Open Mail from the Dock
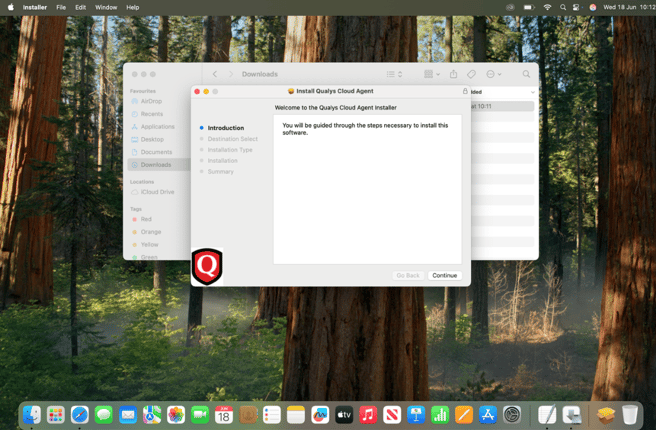Screen dimensions: 656x430 click(128, 415)
